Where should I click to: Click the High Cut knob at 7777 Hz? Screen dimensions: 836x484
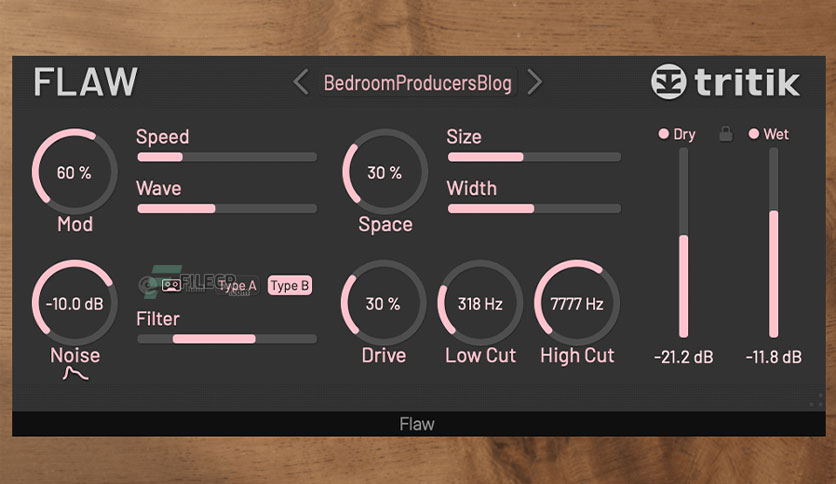point(577,303)
